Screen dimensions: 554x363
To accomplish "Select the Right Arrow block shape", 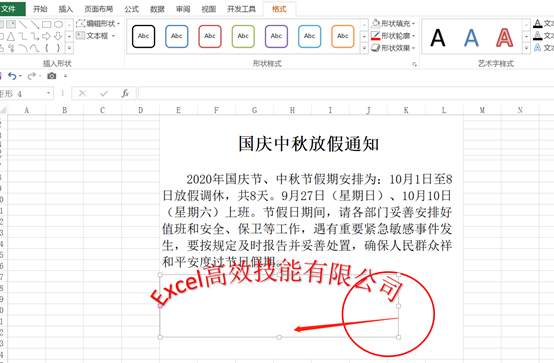I will pyautogui.click(x=46, y=36).
